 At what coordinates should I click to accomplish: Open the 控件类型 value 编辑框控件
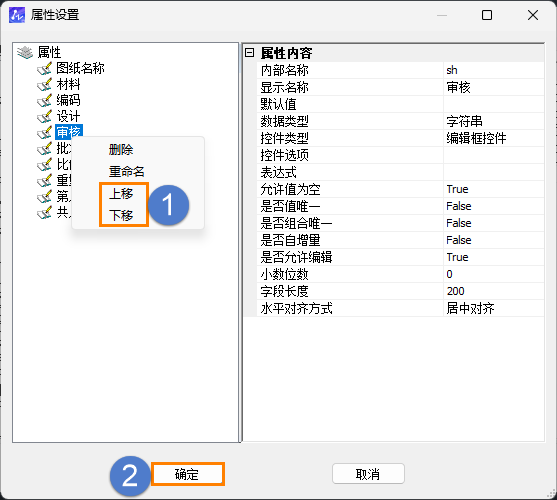(x=493, y=138)
